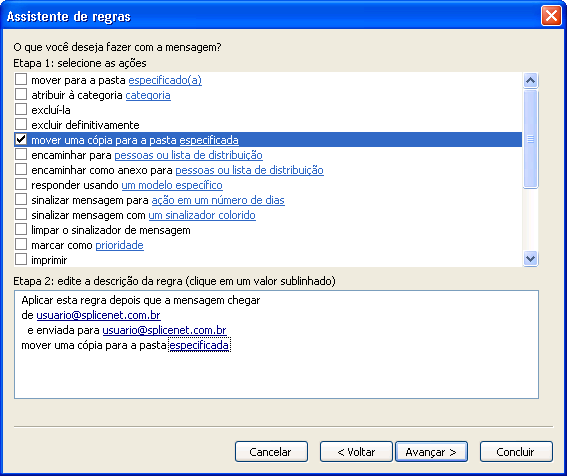Go back with '< Voltar' button
567x476 pixels.
click(x=356, y=451)
